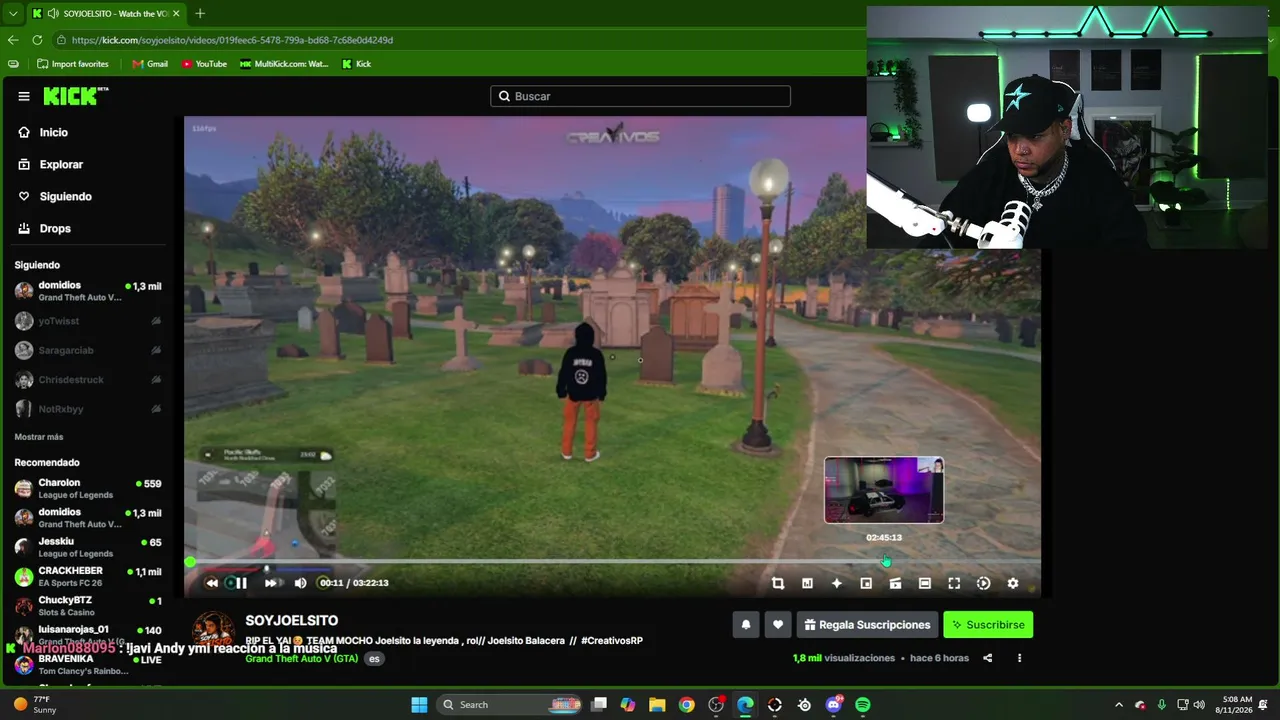This screenshot has width=1280, height=720.
Task: Open the YouTube bookmark
Action: 204,64
